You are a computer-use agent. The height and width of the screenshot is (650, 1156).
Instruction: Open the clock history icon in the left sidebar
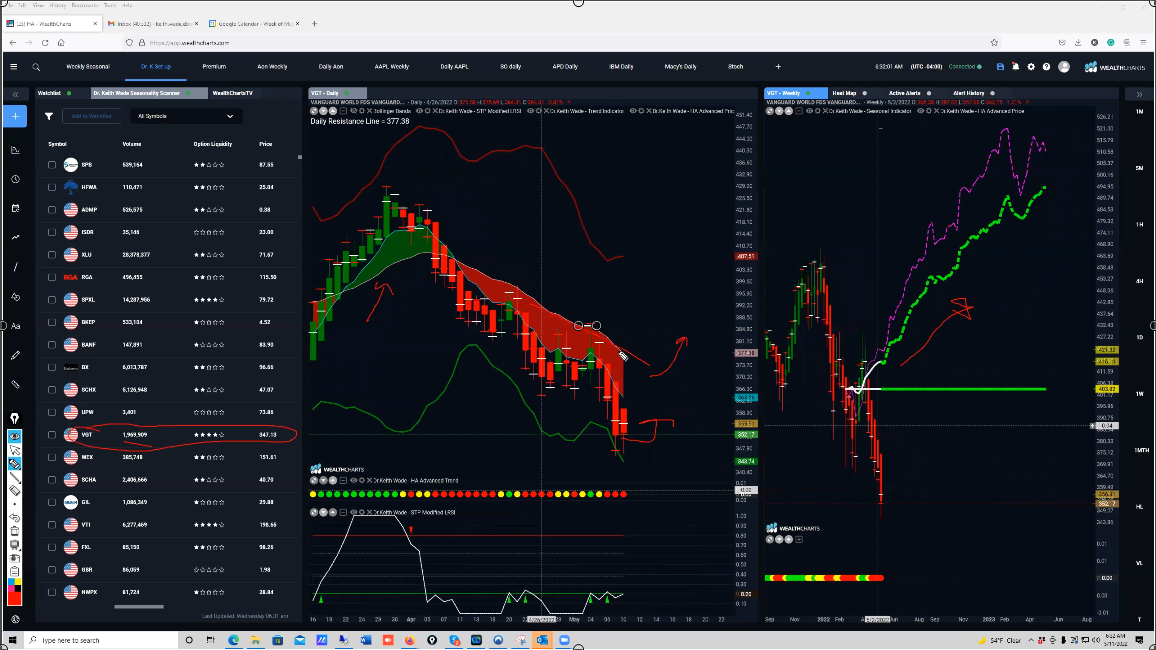click(x=15, y=179)
